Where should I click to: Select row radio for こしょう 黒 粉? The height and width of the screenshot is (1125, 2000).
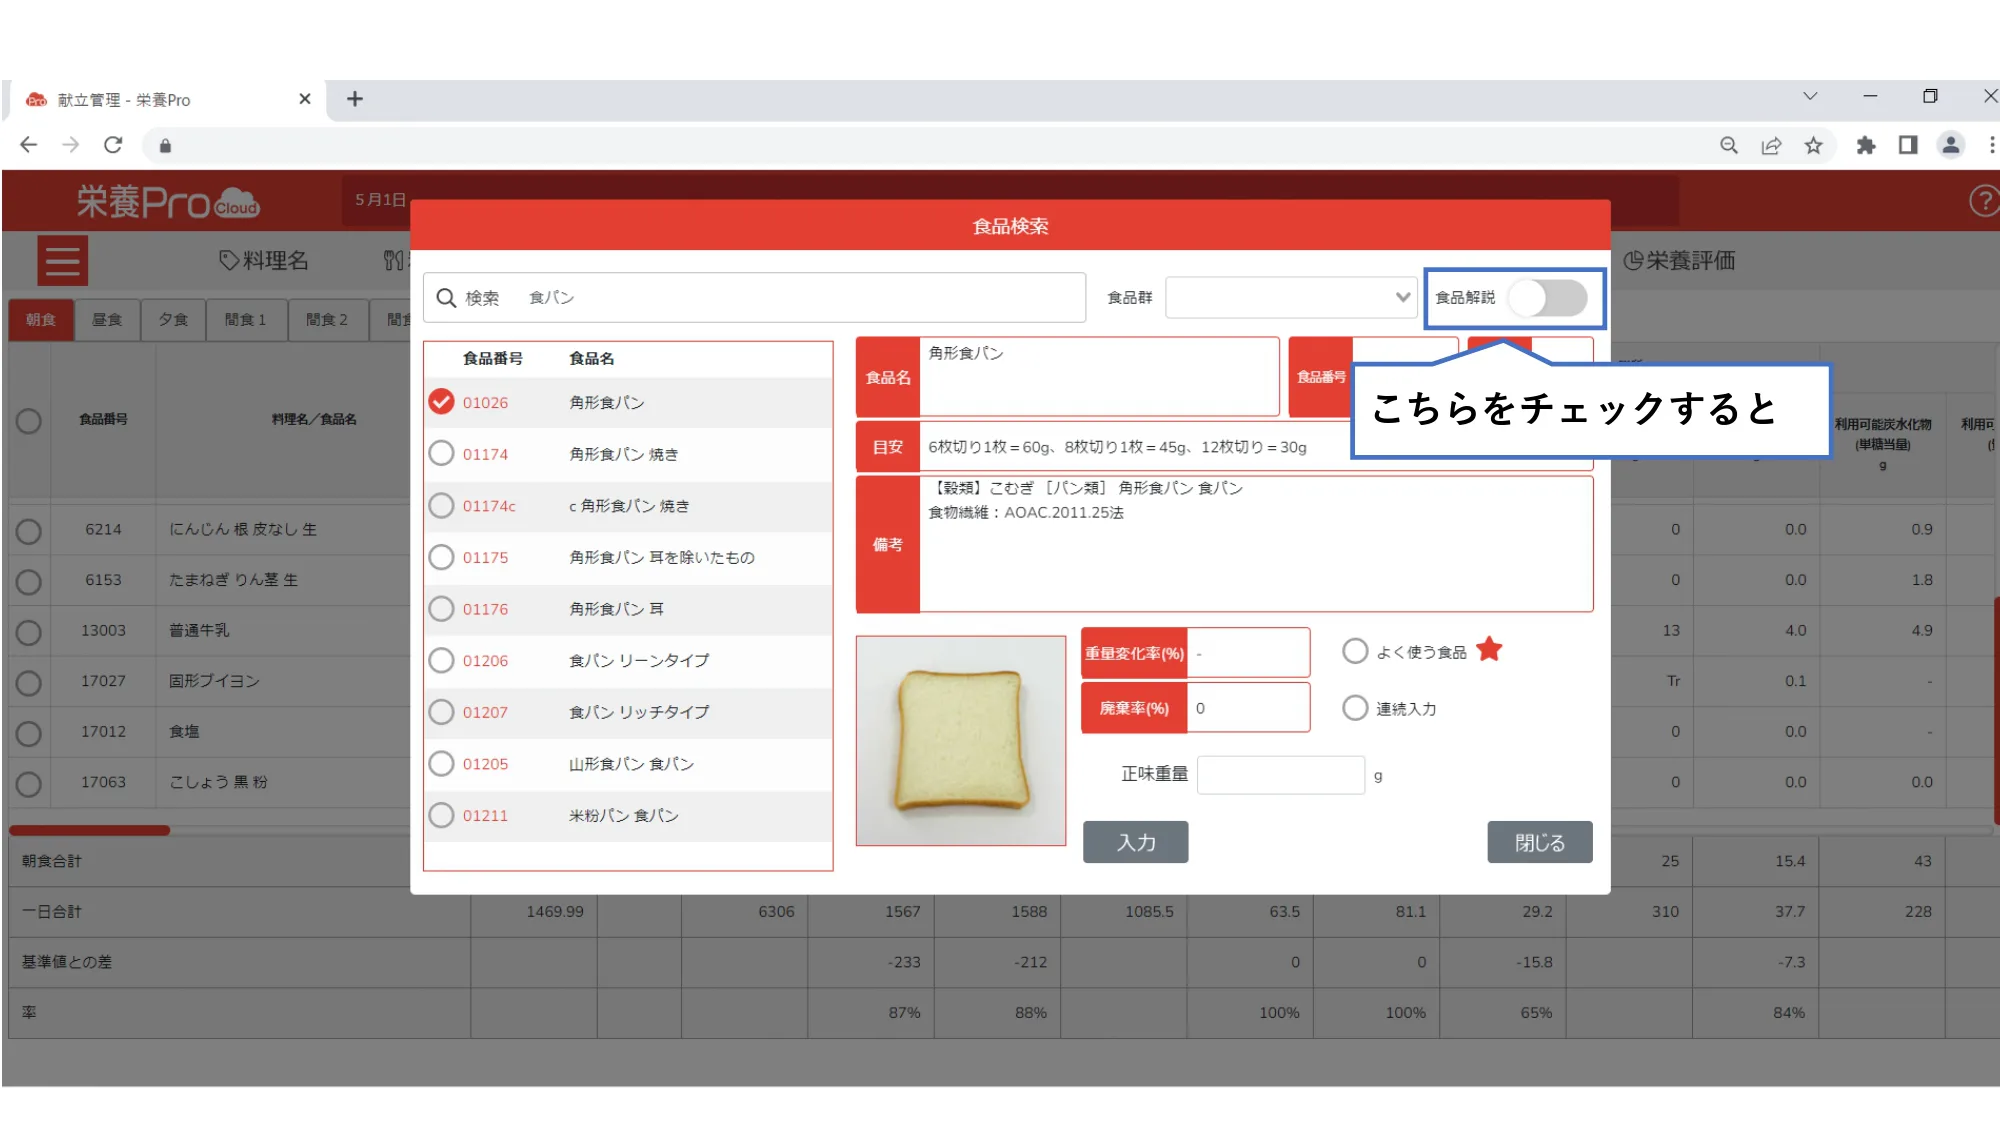coord(29,783)
